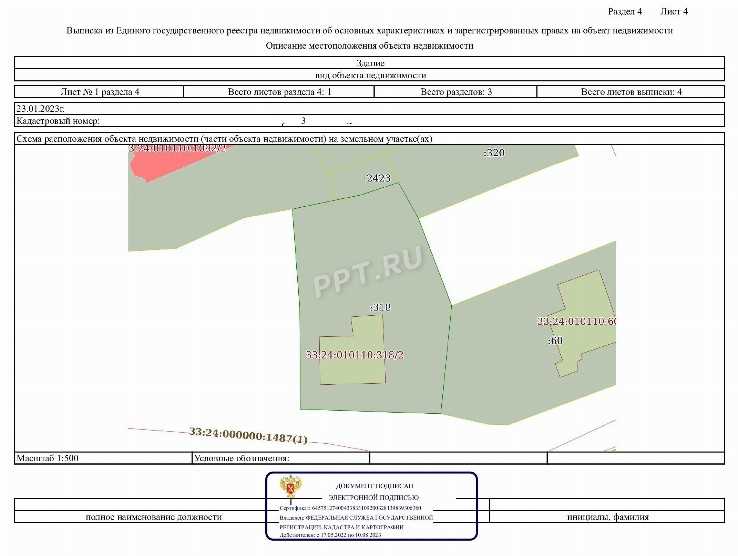
Task: Click cell 'Всего листов раздела 4: 1'
Action: [x=279, y=91]
